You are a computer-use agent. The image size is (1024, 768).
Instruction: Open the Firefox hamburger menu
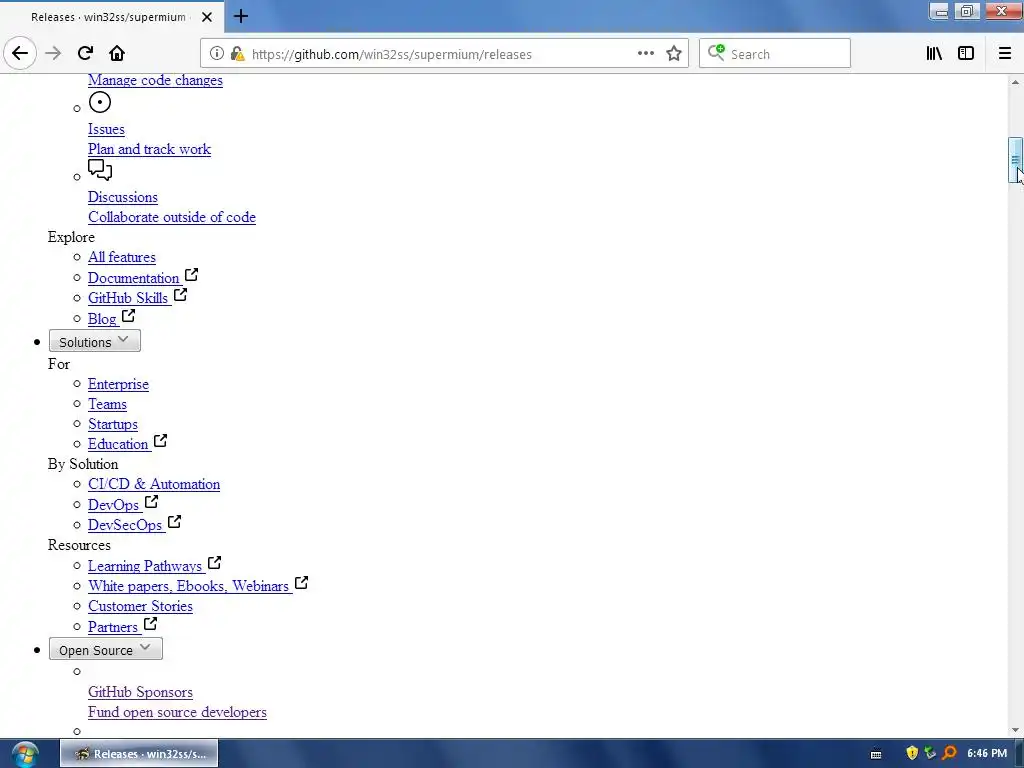pyautogui.click(x=1005, y=54)
